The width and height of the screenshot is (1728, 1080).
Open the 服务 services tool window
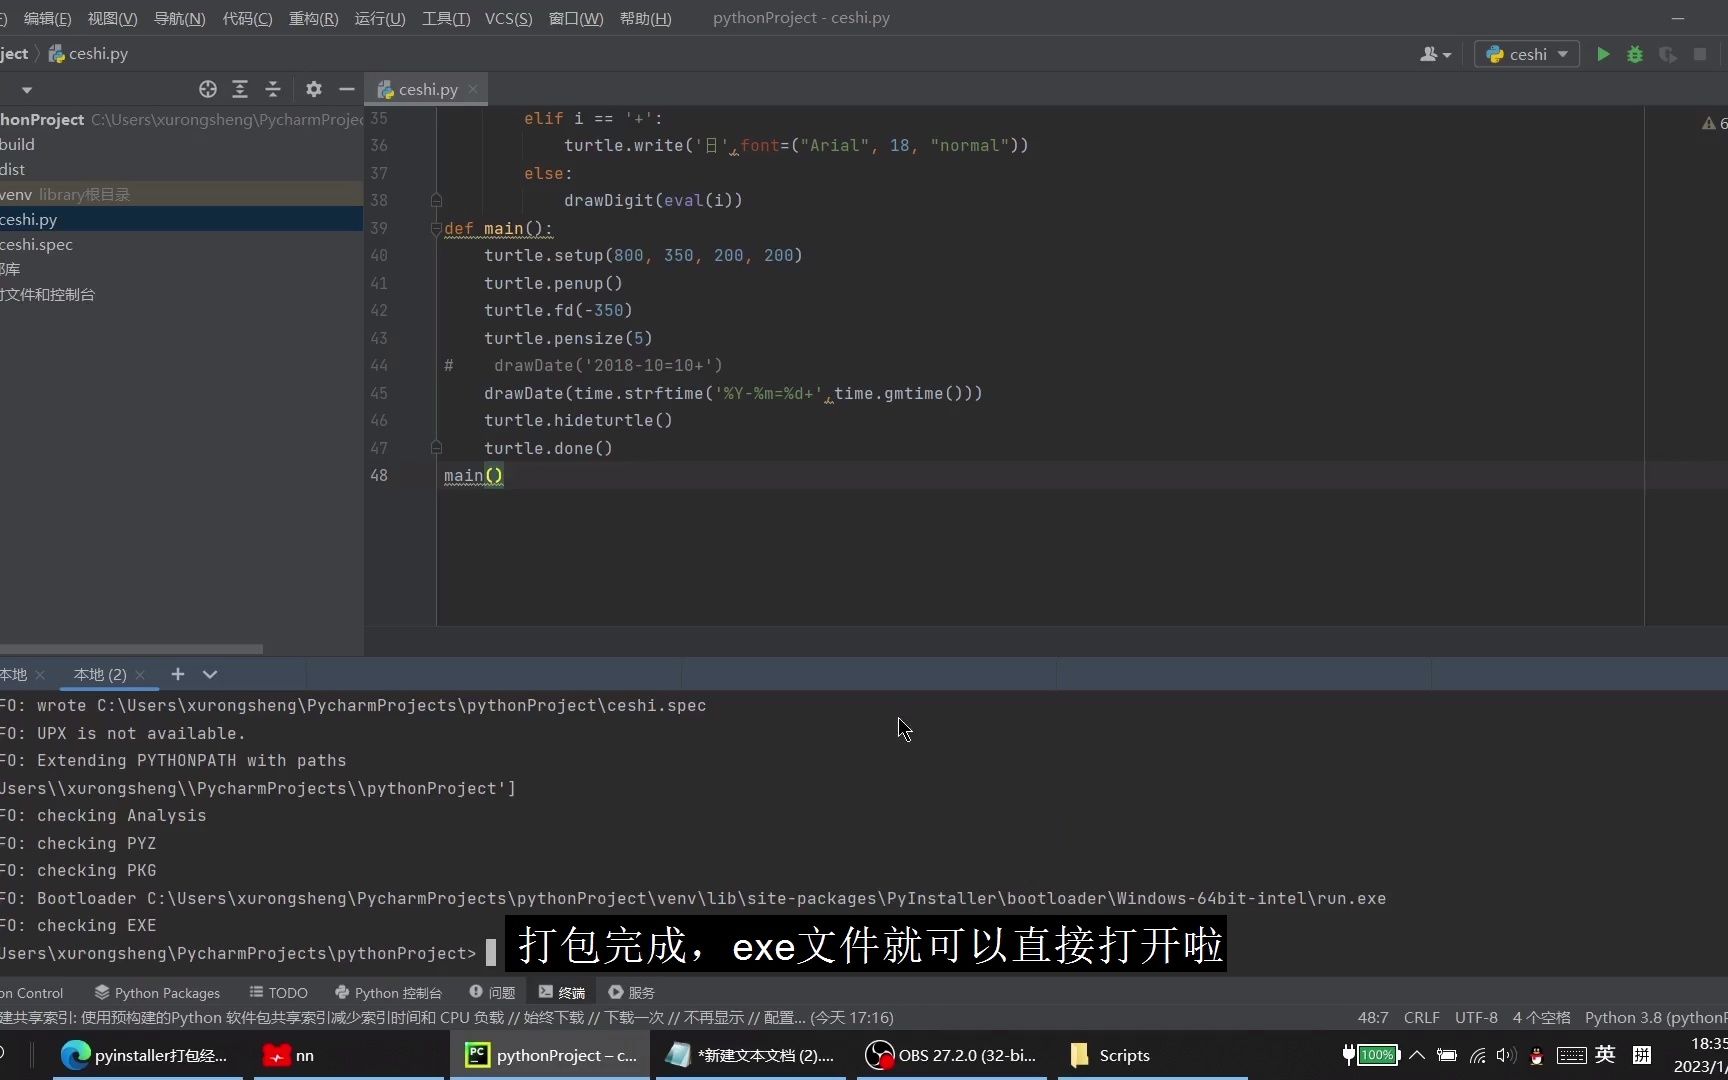point(632,992)
